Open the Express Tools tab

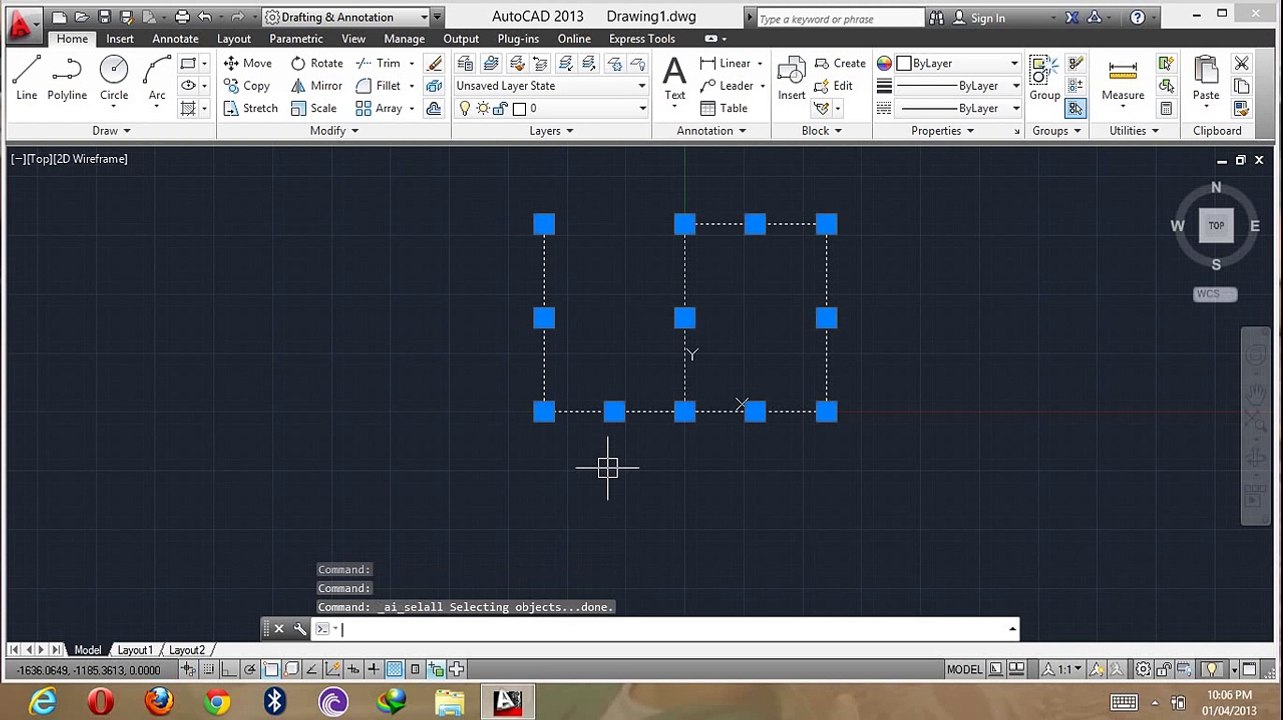(x=641, y=39)
